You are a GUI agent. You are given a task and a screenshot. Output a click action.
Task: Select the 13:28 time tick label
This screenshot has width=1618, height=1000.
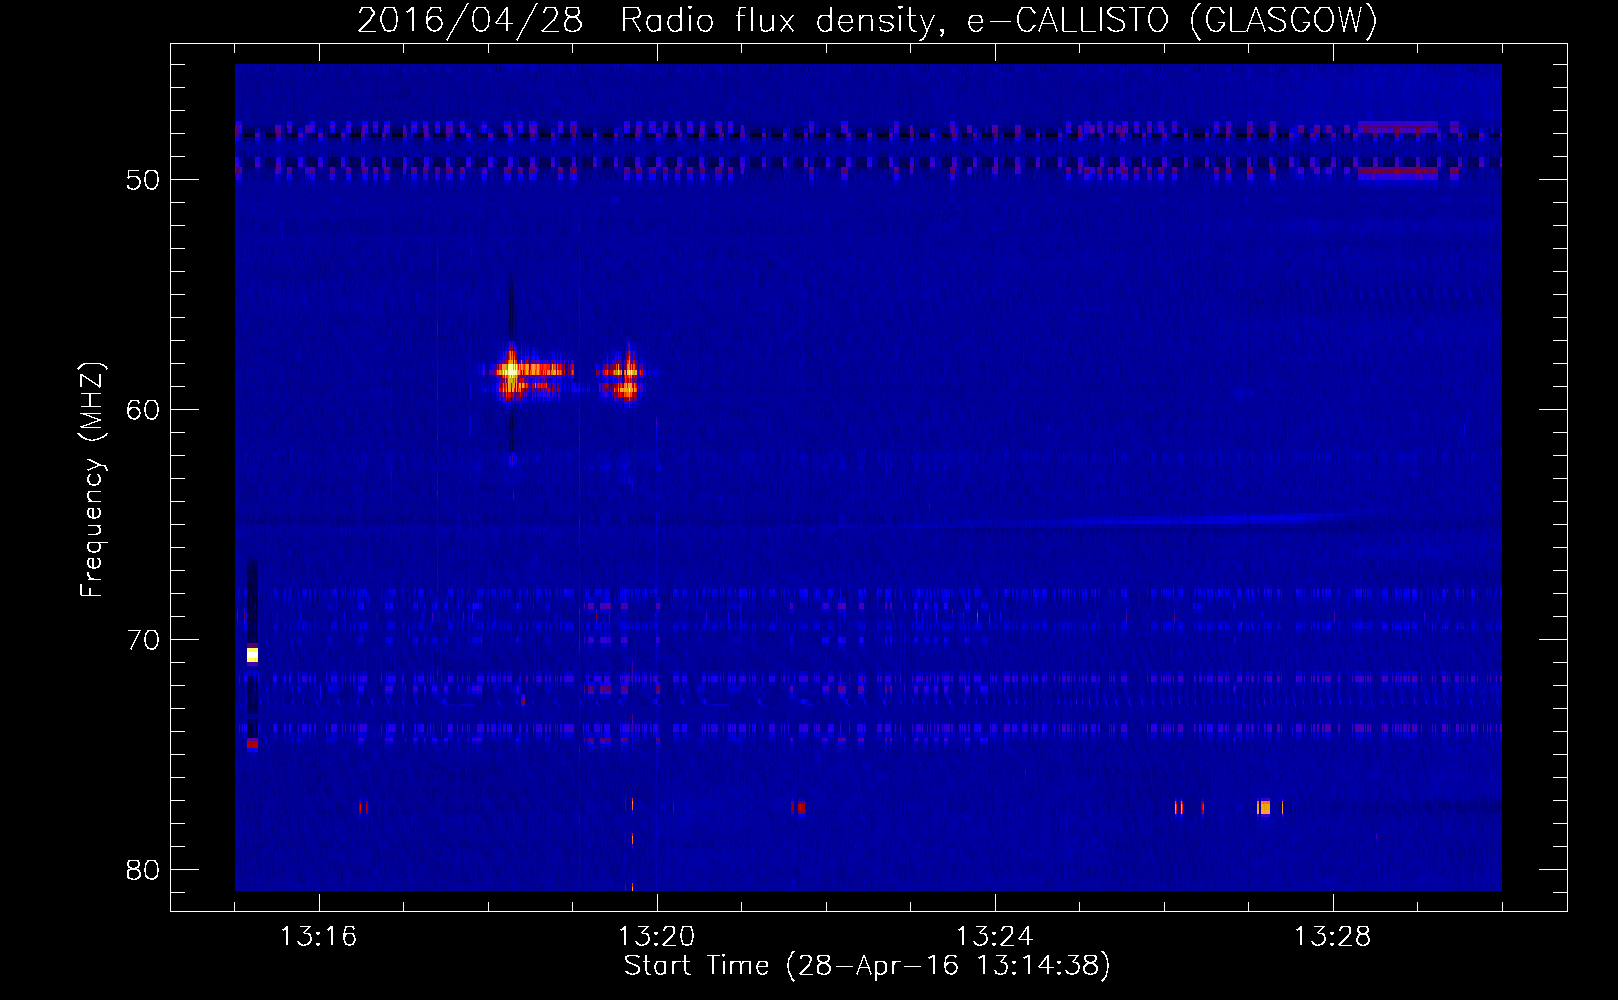pyautogui.click(x=1332, y=937)
